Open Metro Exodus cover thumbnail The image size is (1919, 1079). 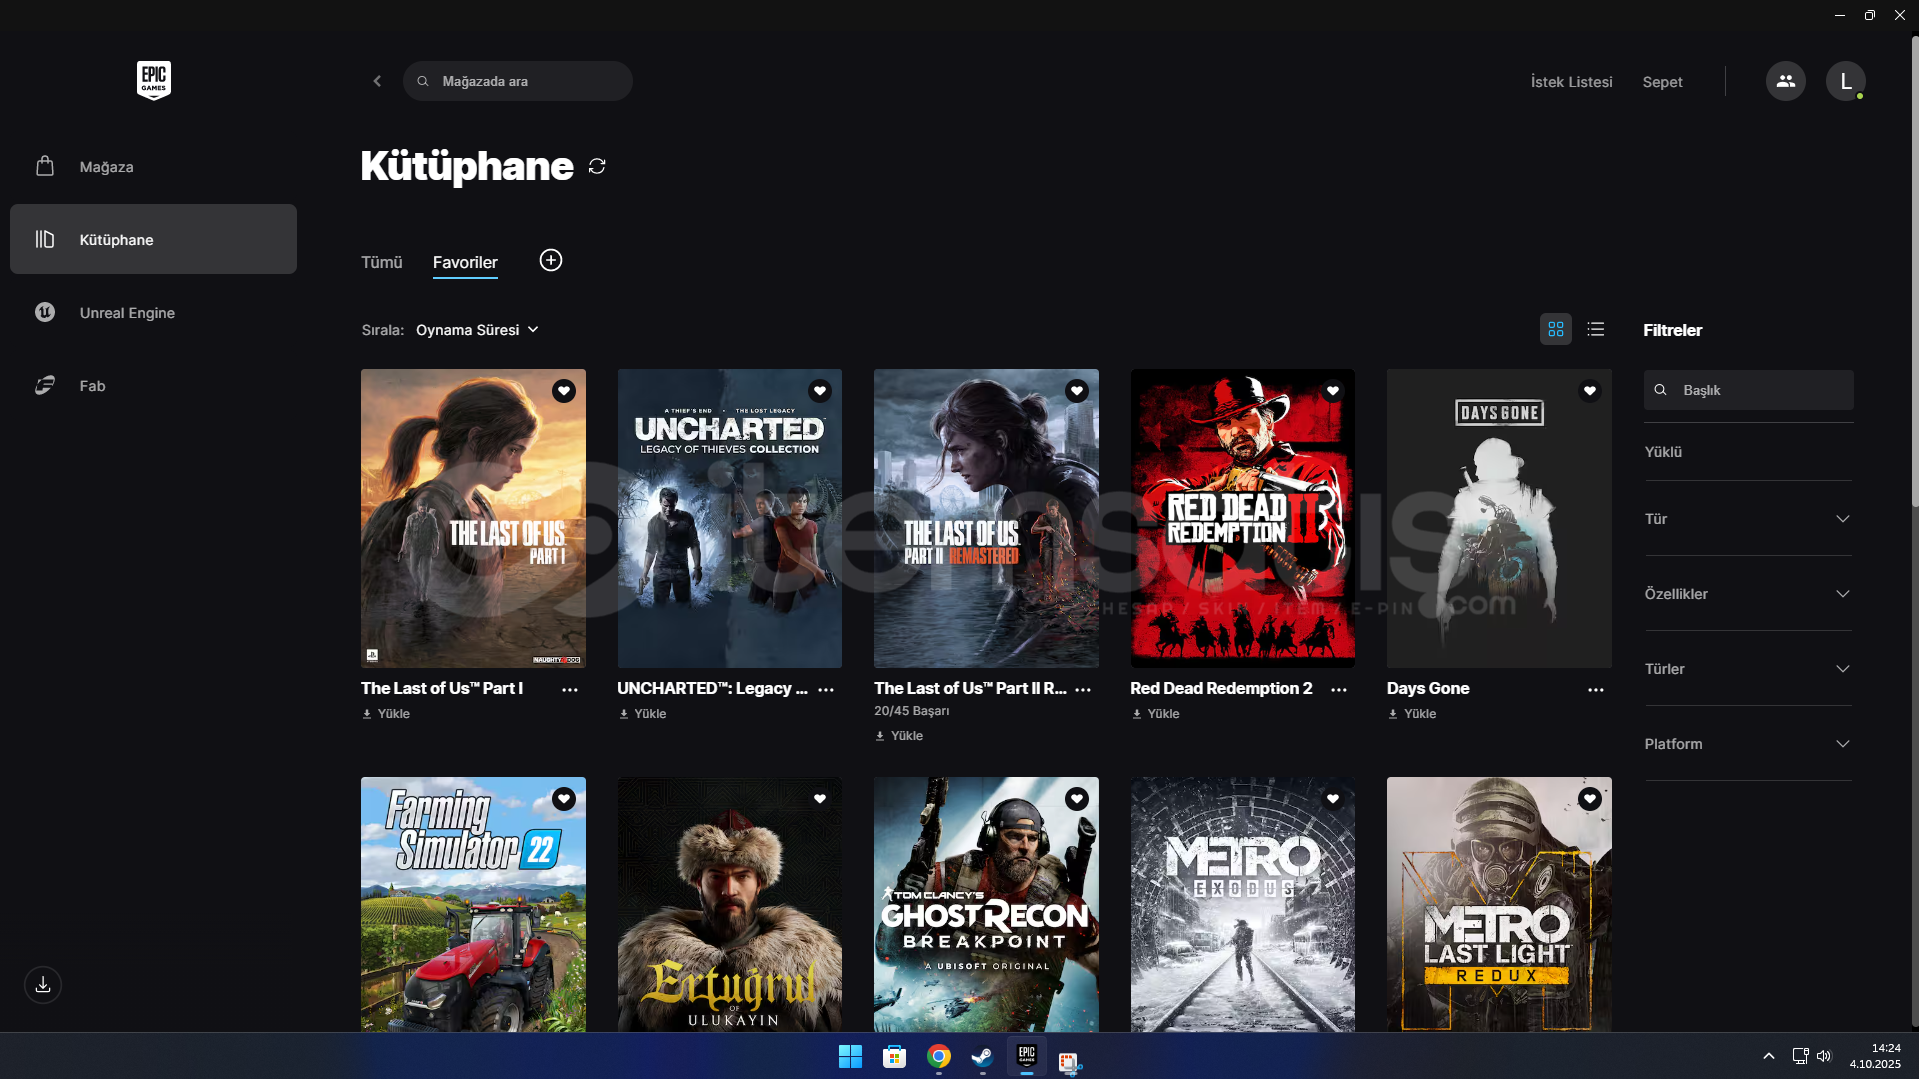(1243, 904)
